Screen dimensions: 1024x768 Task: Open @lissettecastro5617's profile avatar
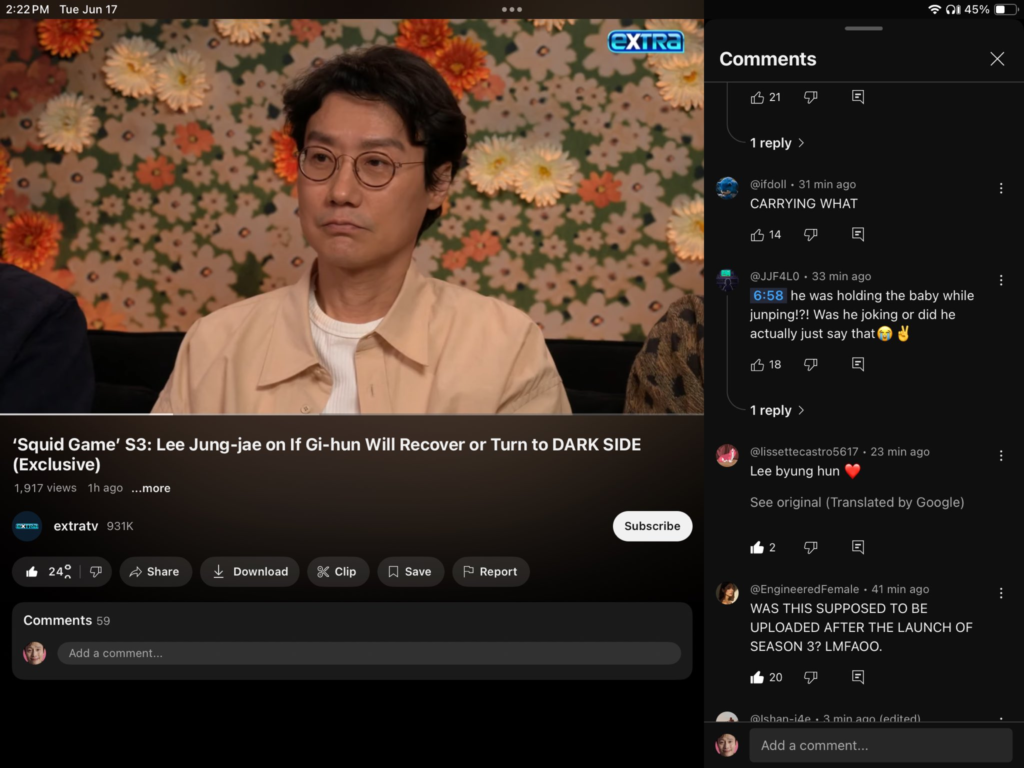727,456
